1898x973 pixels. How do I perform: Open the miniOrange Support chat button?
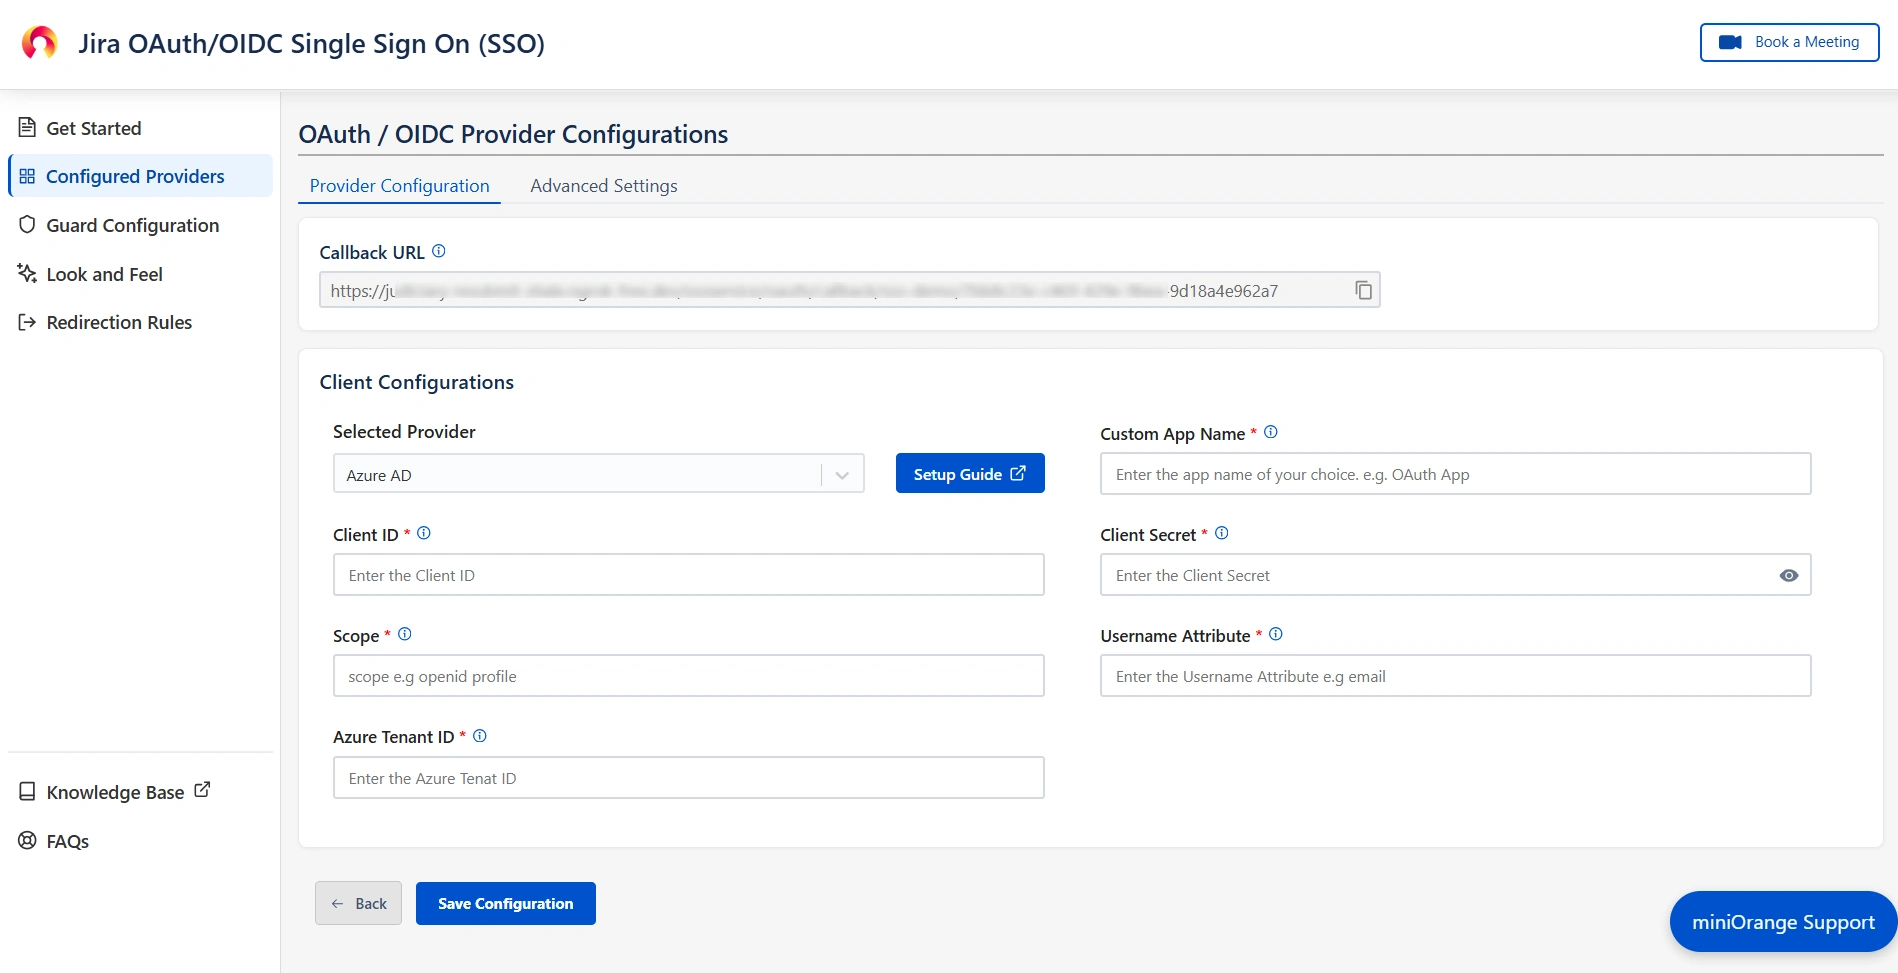1783,922
